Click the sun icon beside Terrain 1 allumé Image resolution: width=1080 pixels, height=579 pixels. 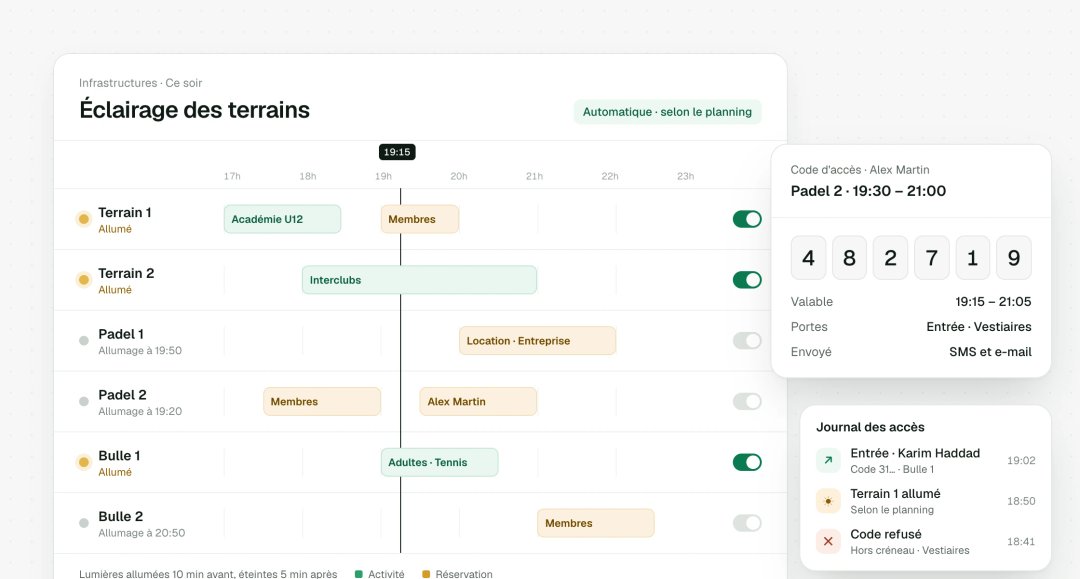[828, 501]
